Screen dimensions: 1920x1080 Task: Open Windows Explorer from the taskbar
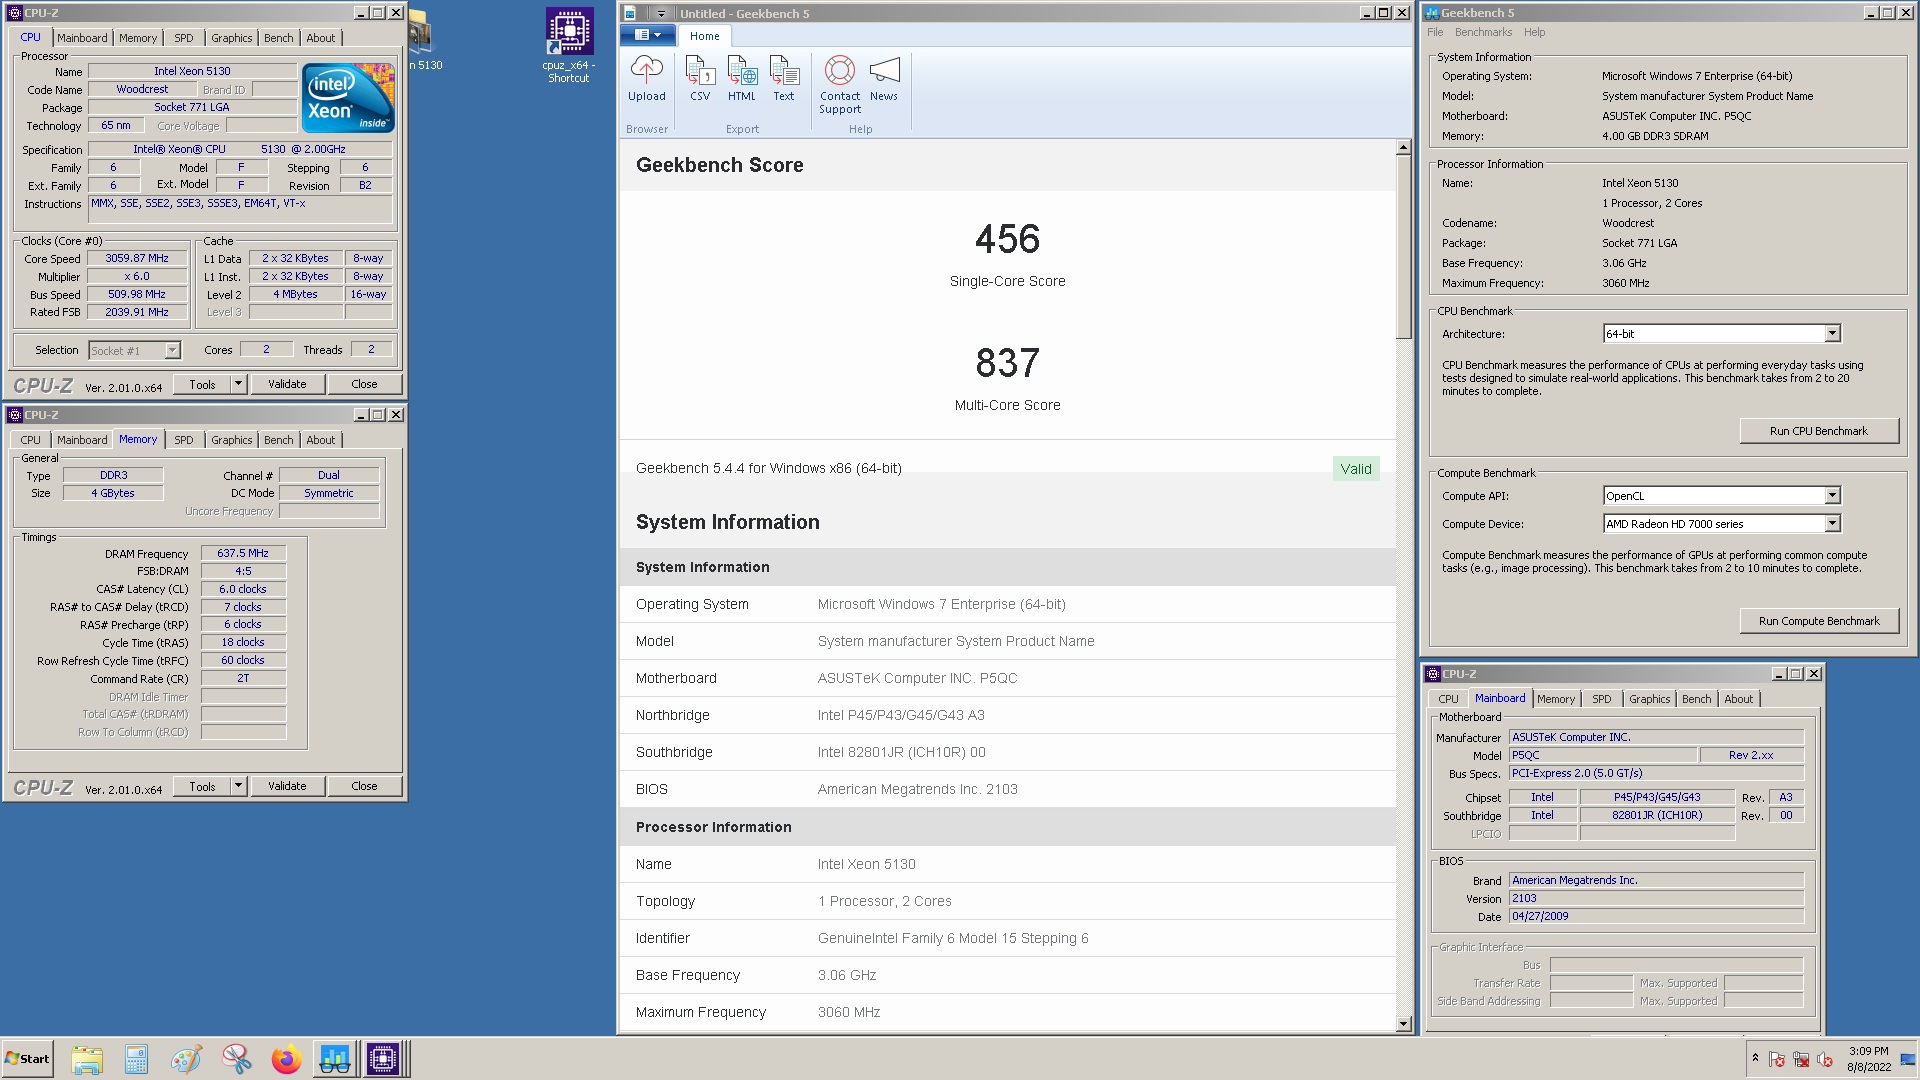tap(87, 1059)
